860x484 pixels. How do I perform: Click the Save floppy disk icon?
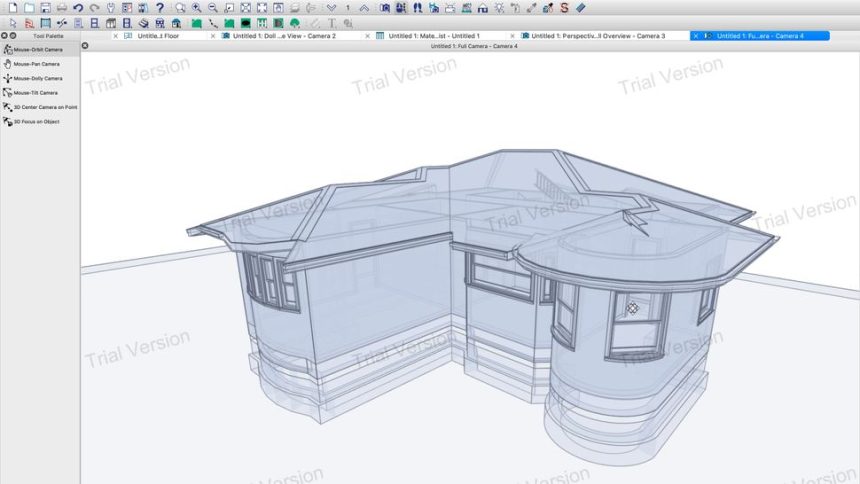(x=45, y=8)
